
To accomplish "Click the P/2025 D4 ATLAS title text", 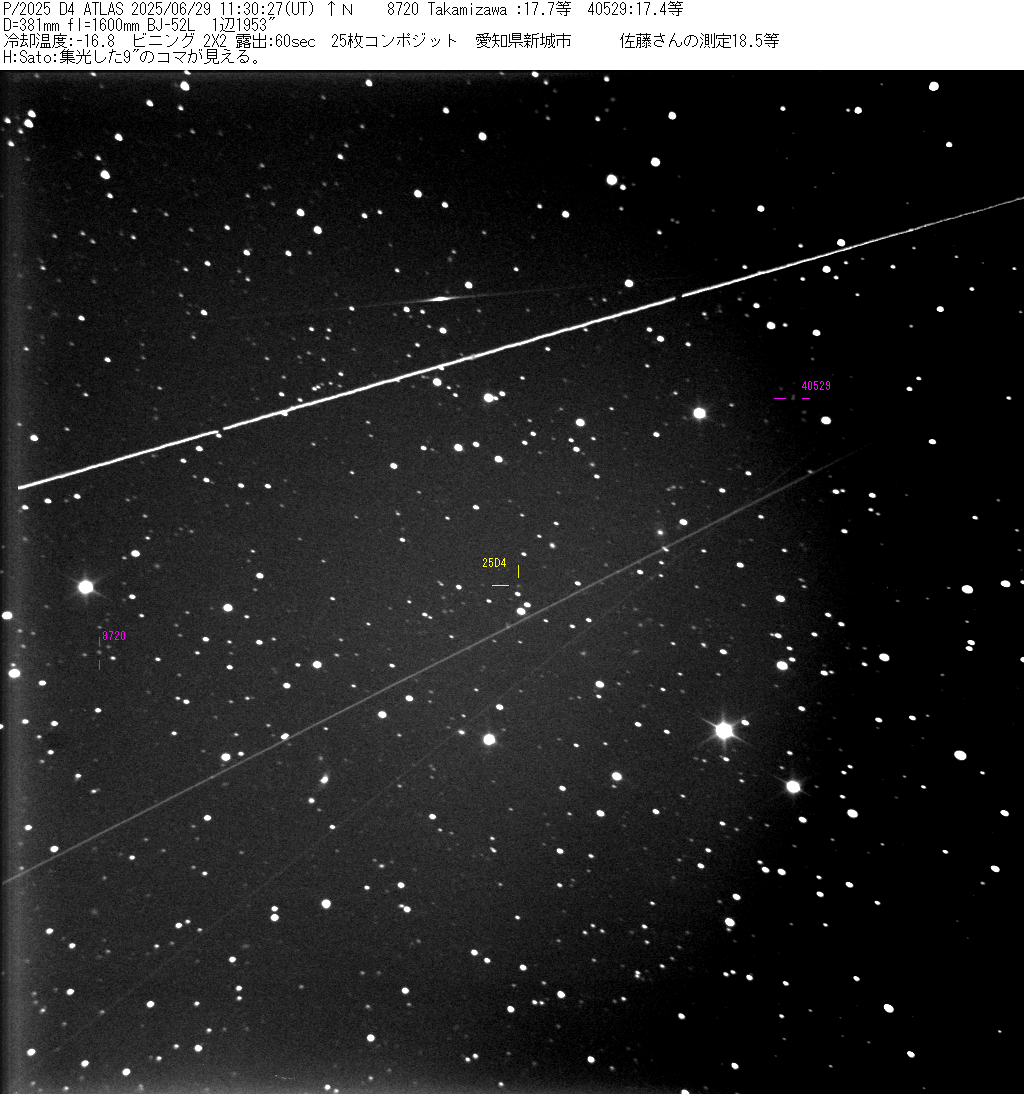I will (x=63, y=9).
